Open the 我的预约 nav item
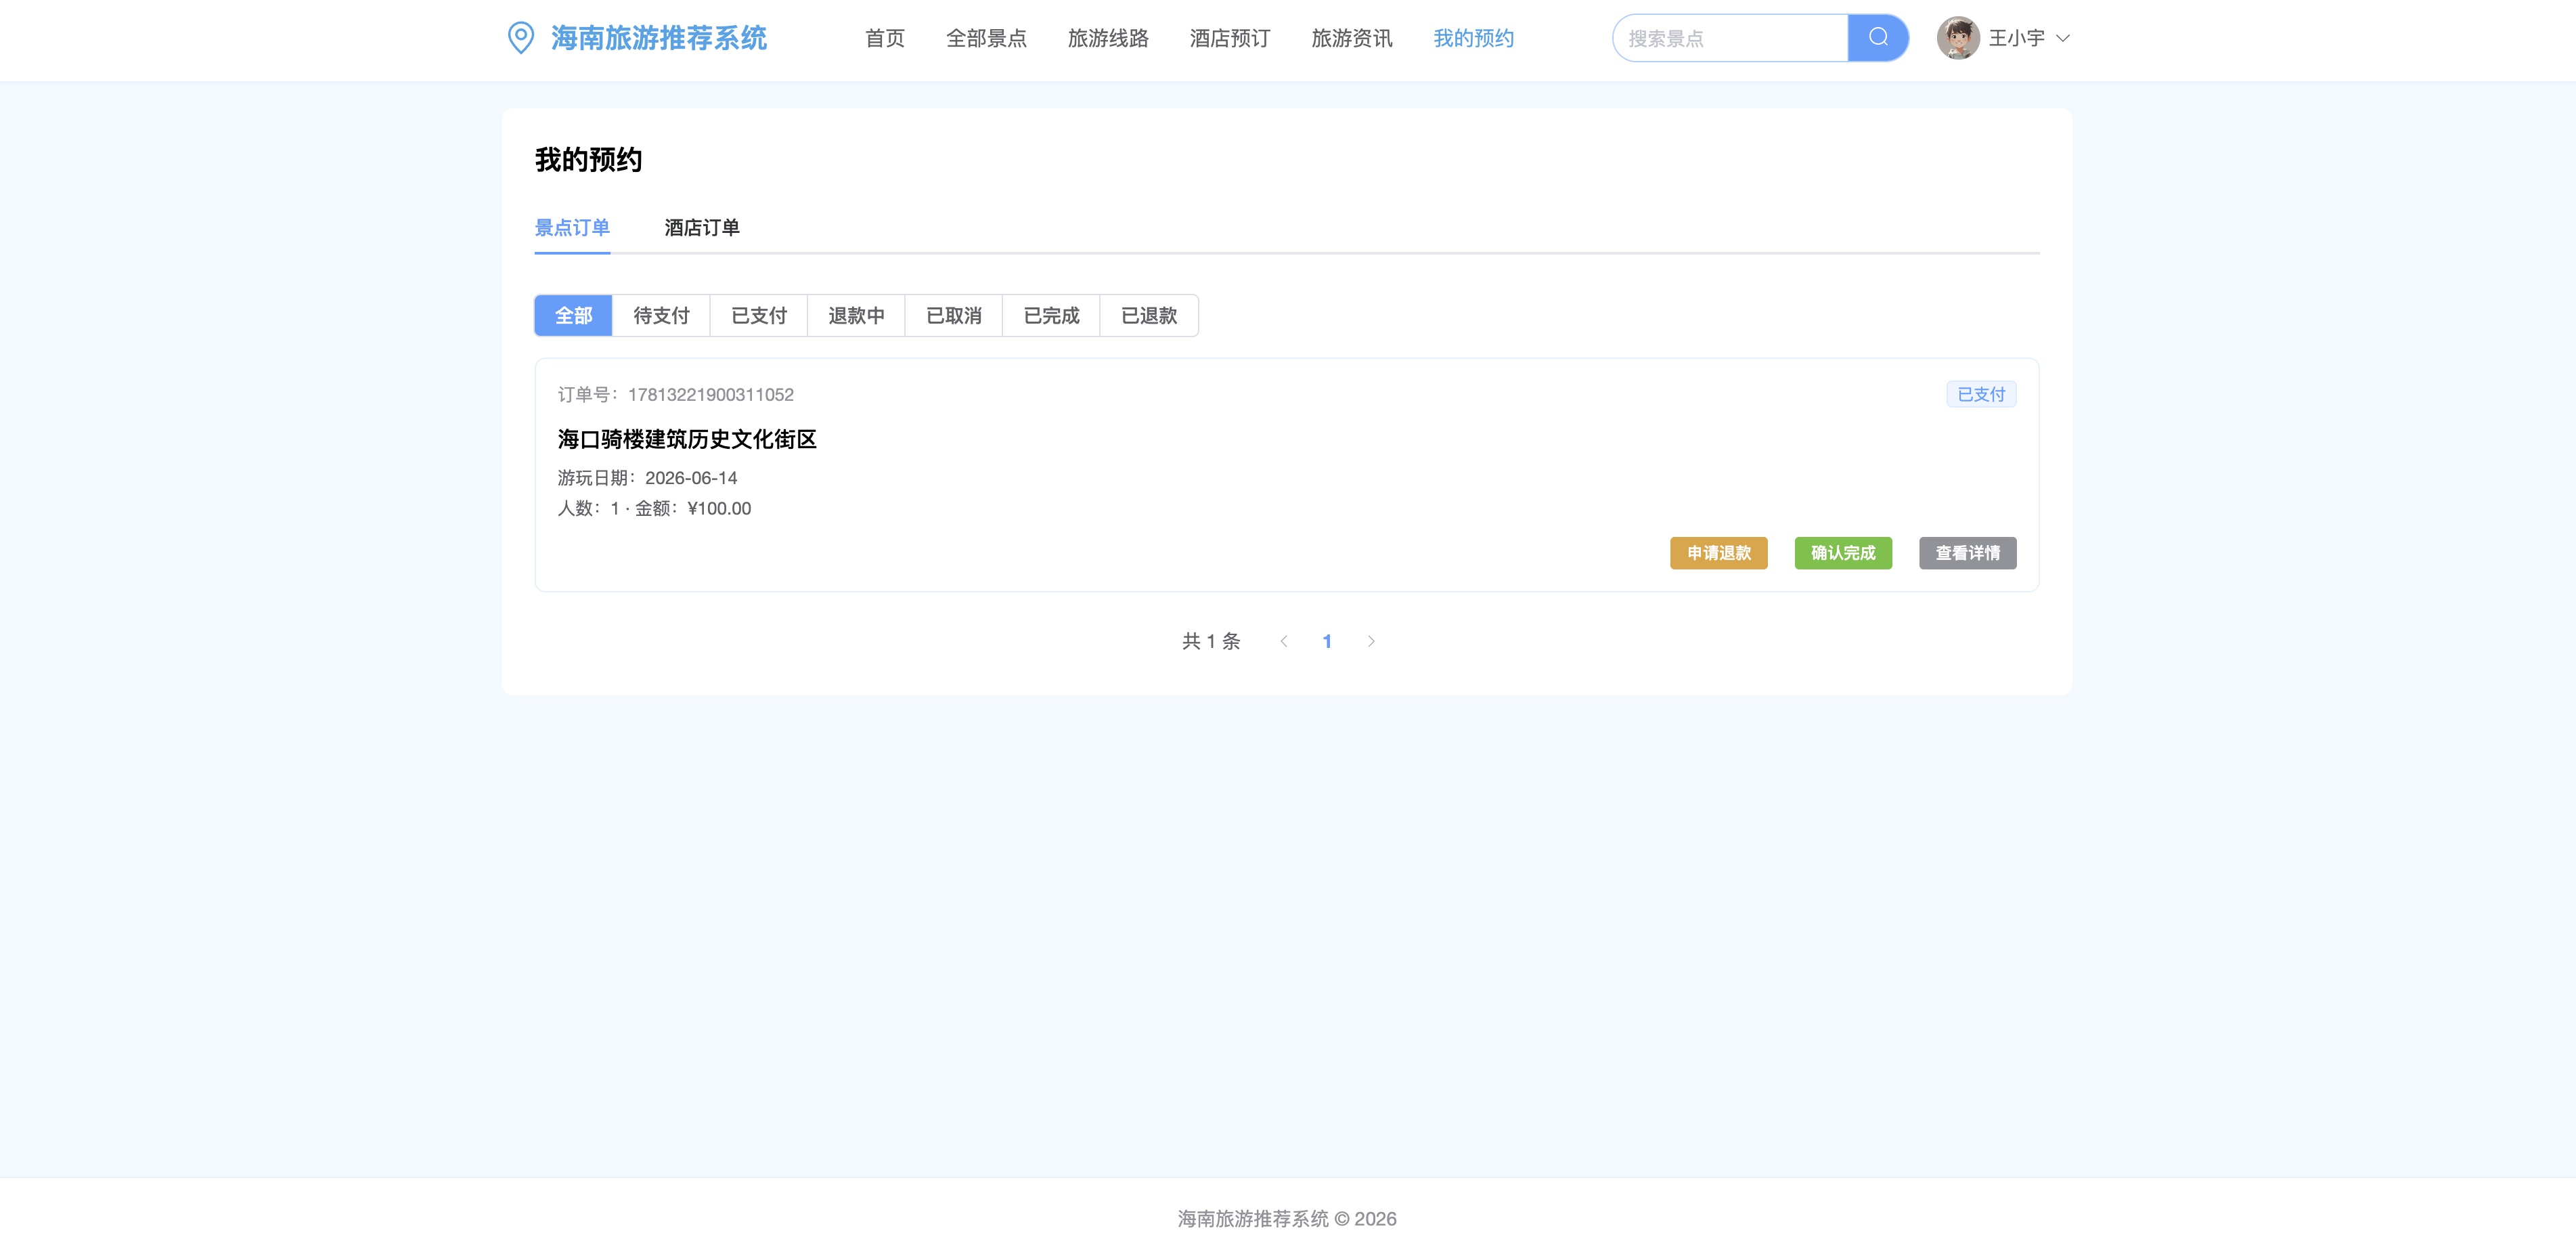This screenshot has height=1258, width=2576. tap(1473, 38)
